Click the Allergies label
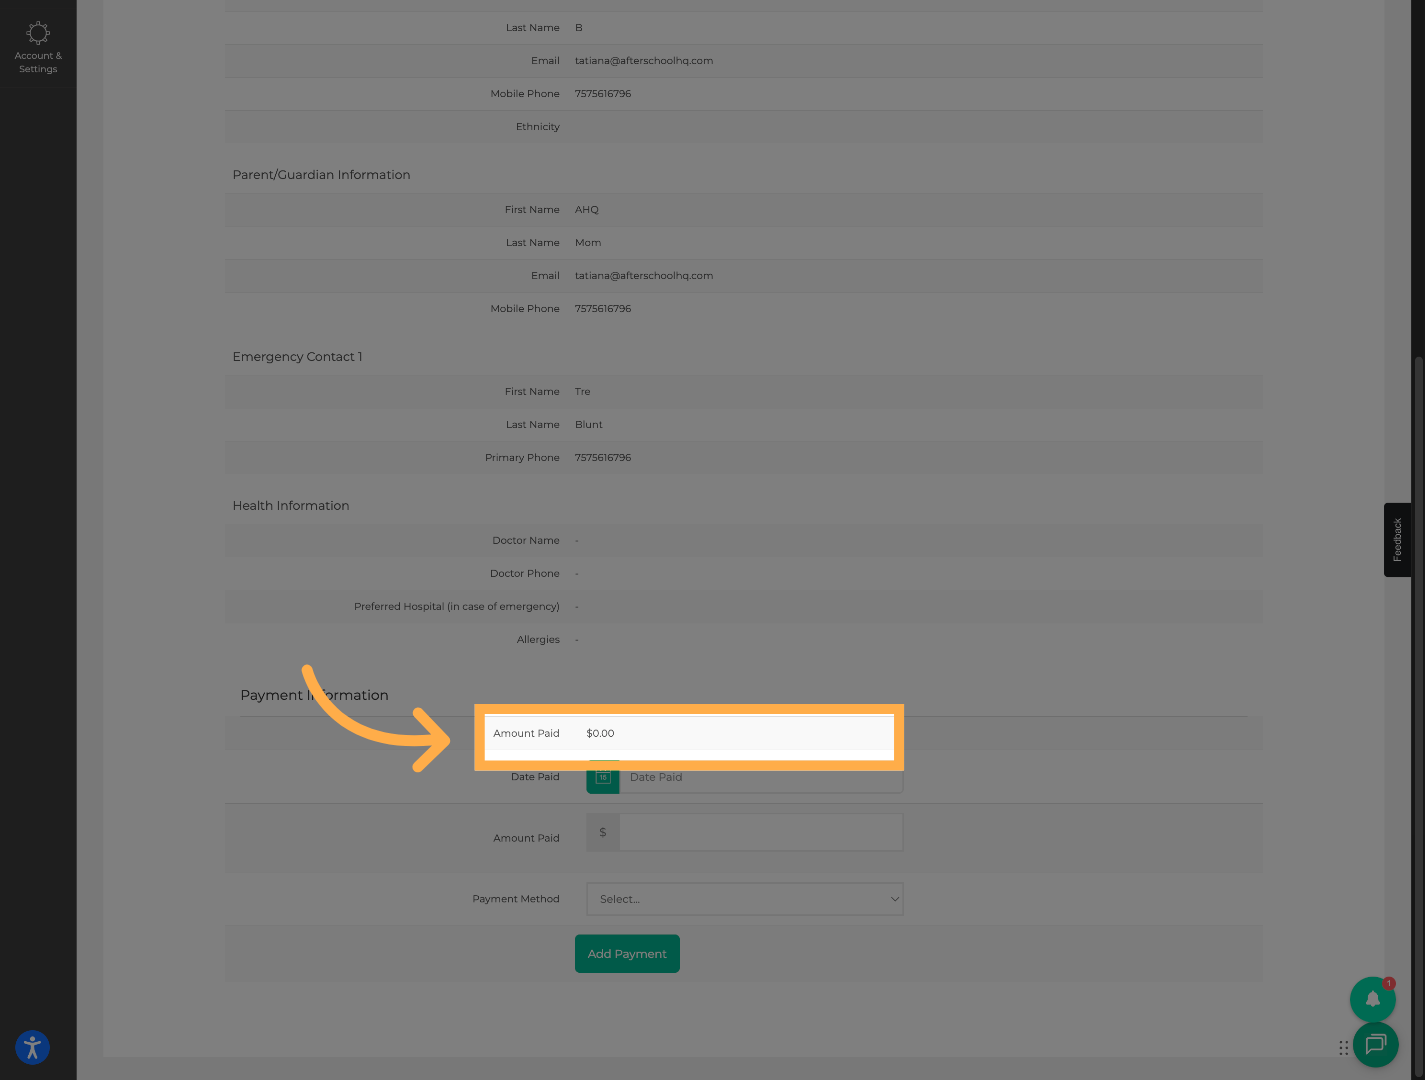 tap(538, 640)
